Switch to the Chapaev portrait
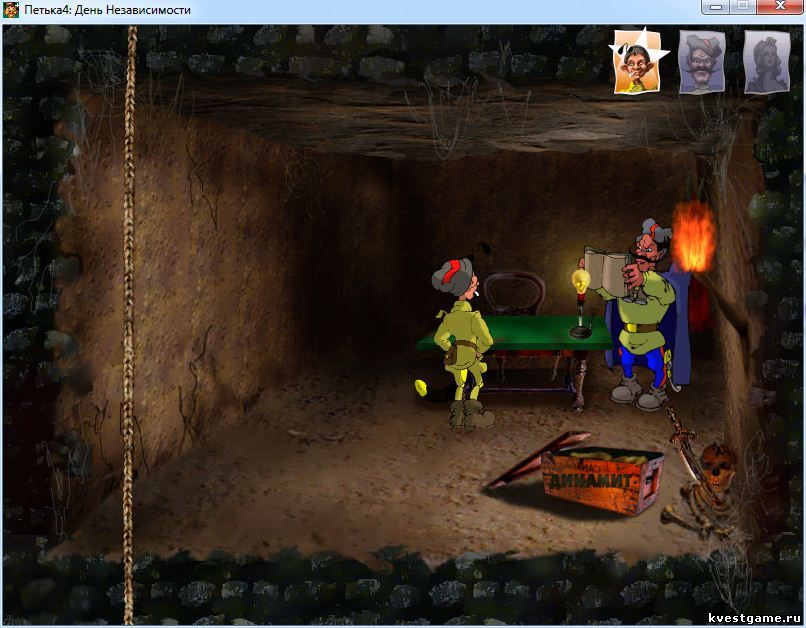The image size is (806, 628). coord(702,62)
